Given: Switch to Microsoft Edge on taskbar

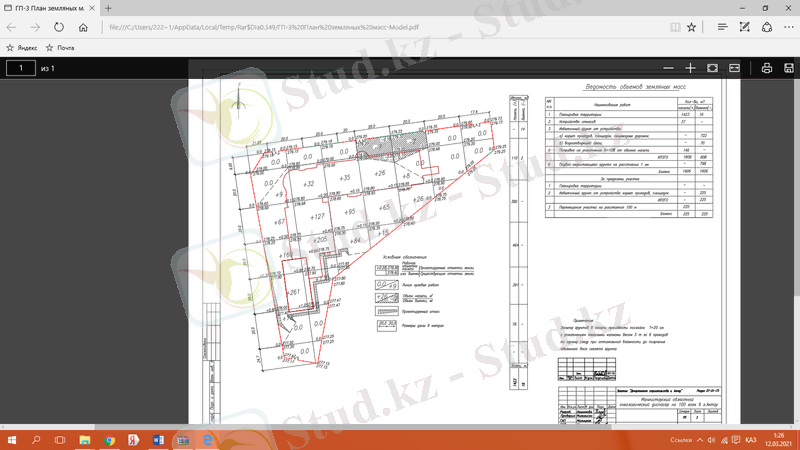Looking at the screenshot, I should point(208,440).
